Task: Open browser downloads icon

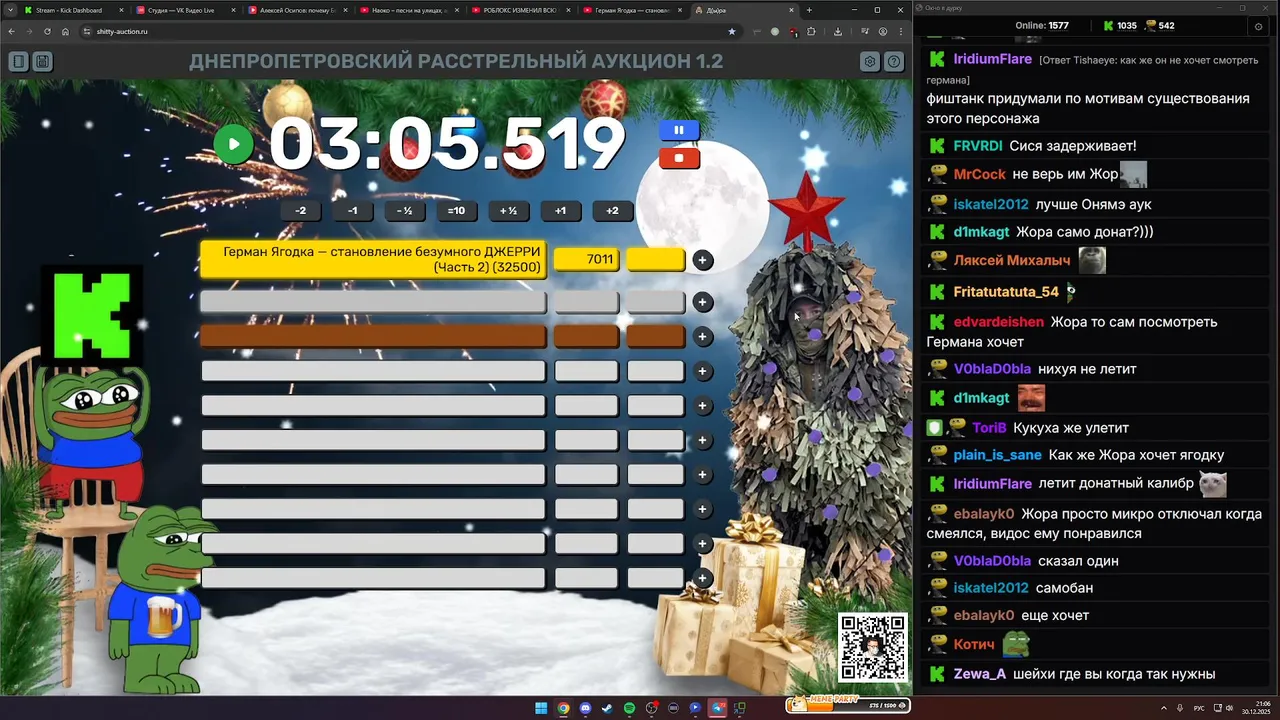Action: (x=838, y=31)
